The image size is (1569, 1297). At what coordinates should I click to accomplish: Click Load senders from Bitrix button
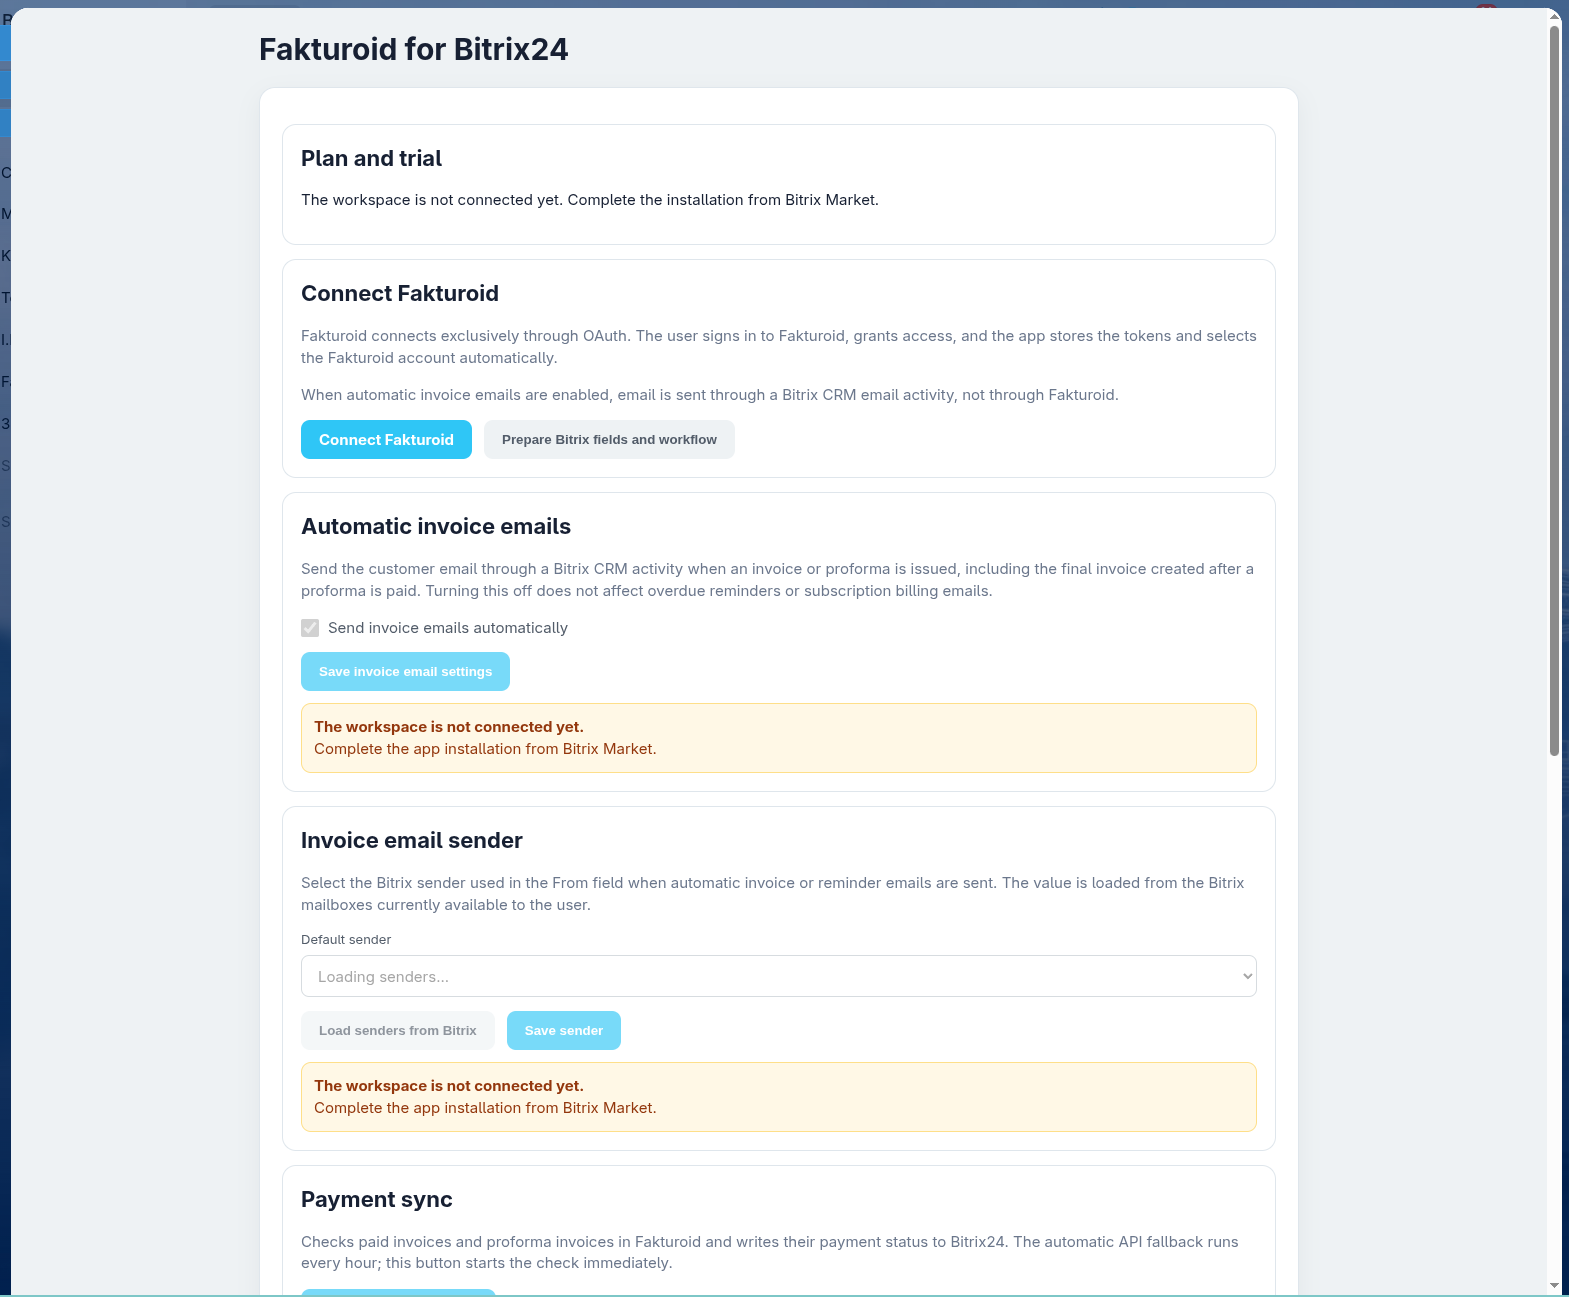398,1031
